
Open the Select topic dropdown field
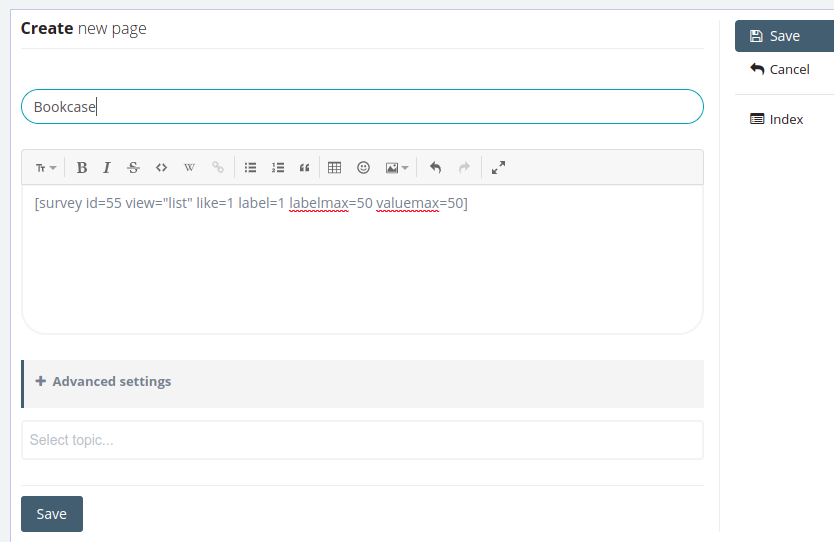coord(362,440)
